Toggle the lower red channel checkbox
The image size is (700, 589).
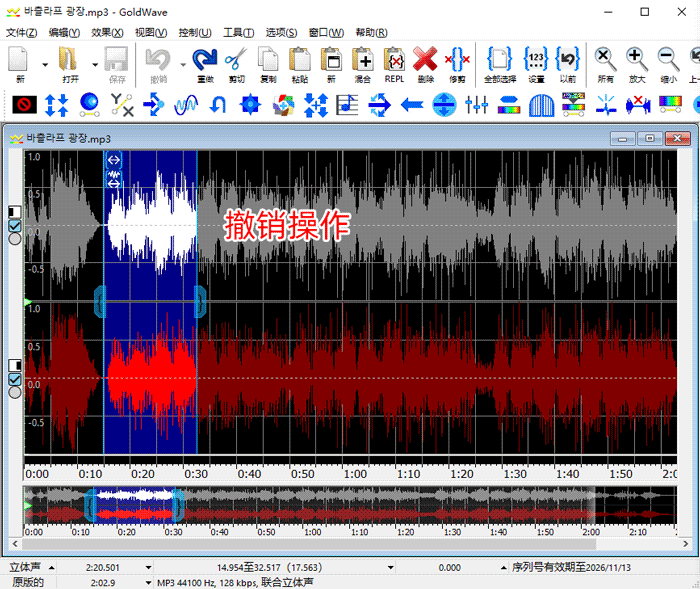click(14, 379)
